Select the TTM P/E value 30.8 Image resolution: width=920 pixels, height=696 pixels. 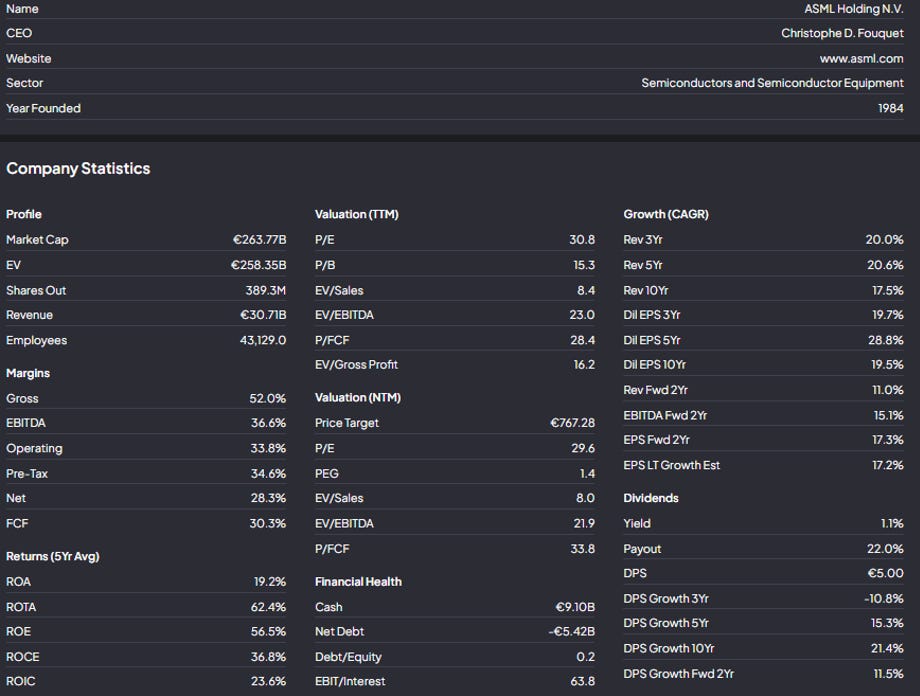(x=582, y=239)
